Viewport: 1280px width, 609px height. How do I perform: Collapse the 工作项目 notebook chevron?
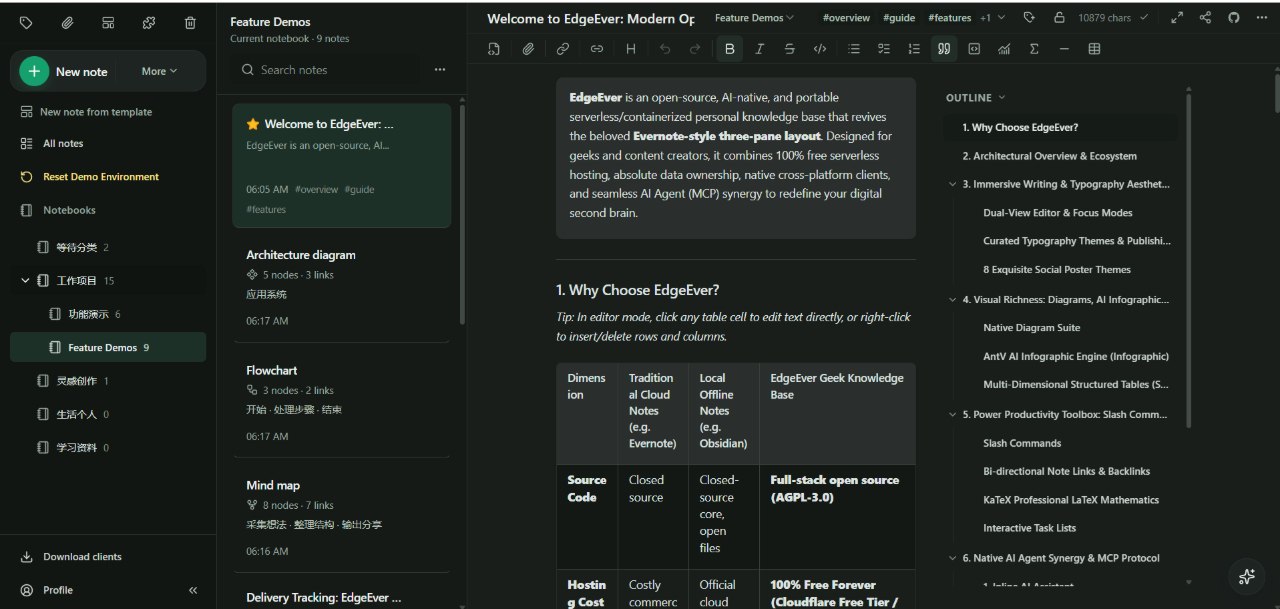[x=25, y=281]
